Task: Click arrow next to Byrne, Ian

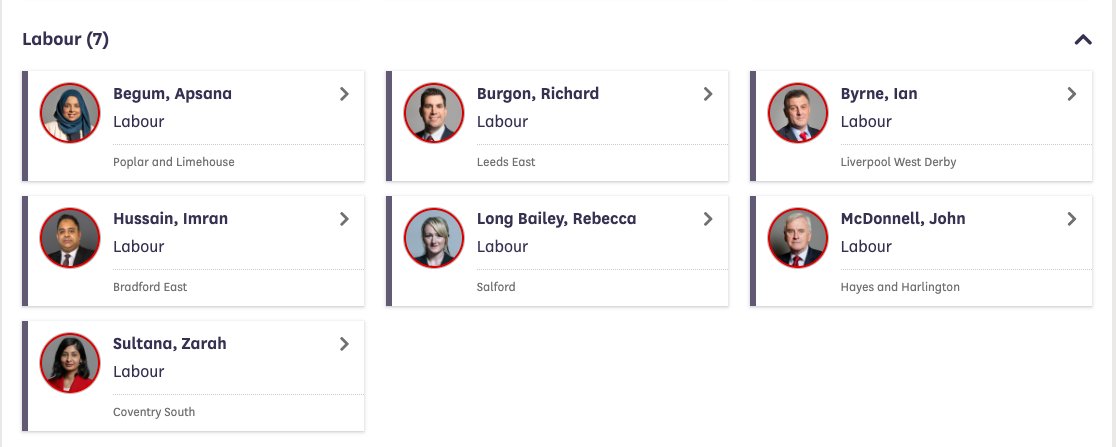Action: [1072, 94]
